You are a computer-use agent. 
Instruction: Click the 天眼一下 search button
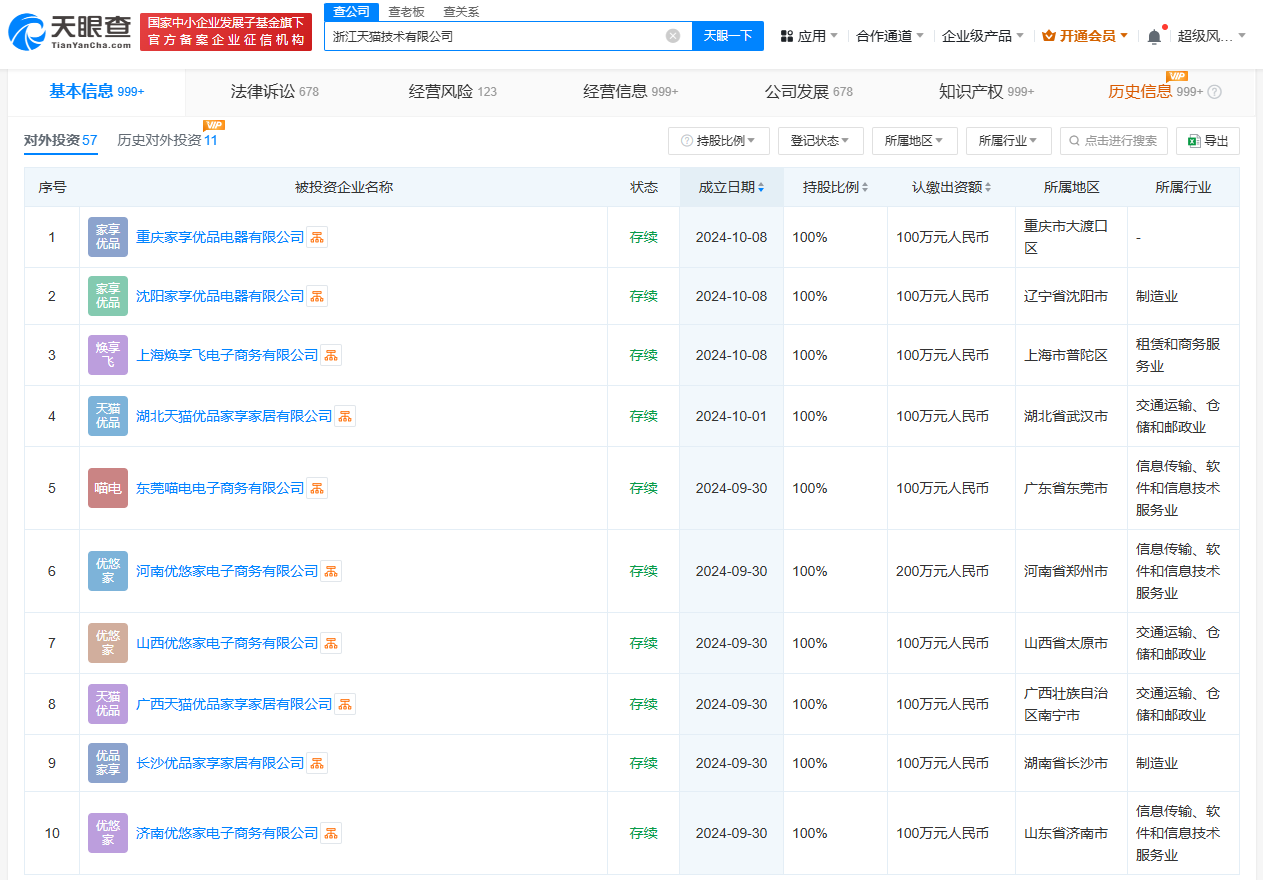(727, 36)
